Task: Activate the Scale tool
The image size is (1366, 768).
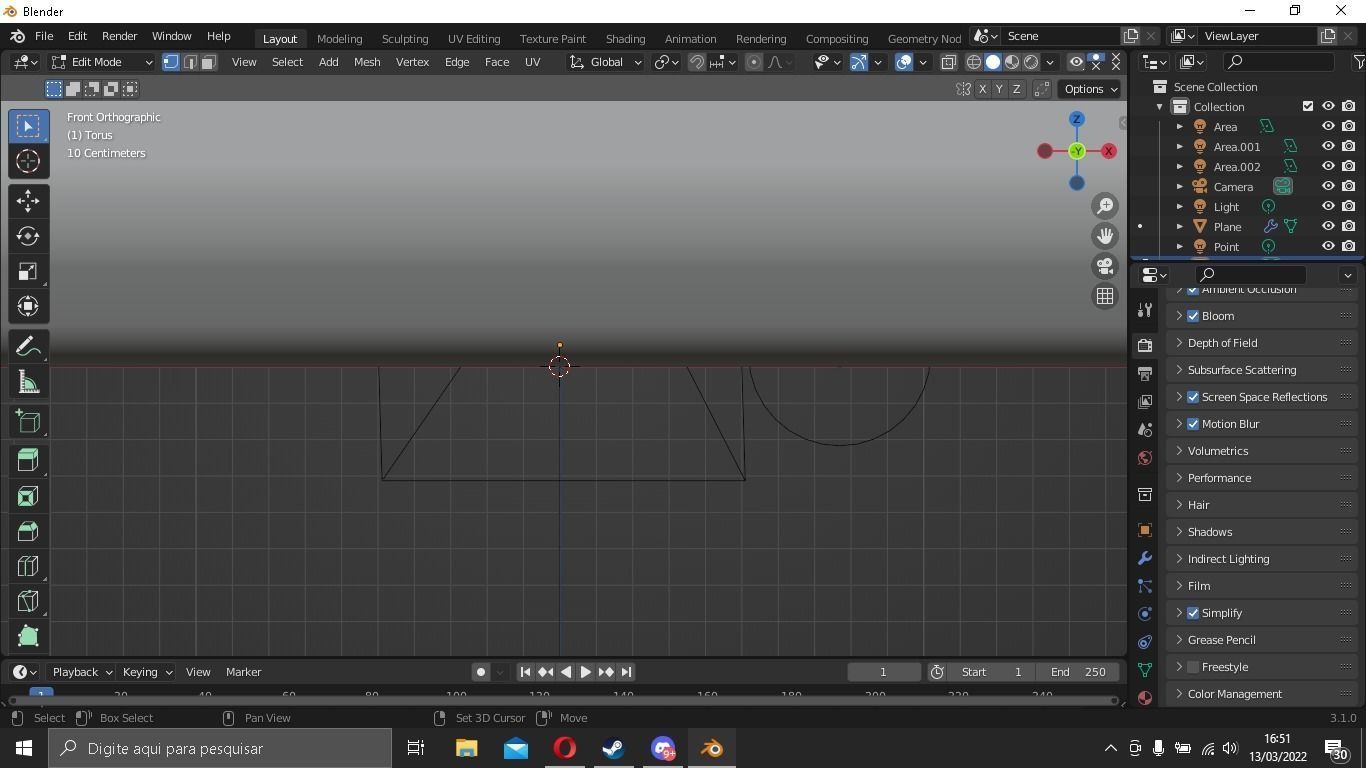Action: [28, 272]
